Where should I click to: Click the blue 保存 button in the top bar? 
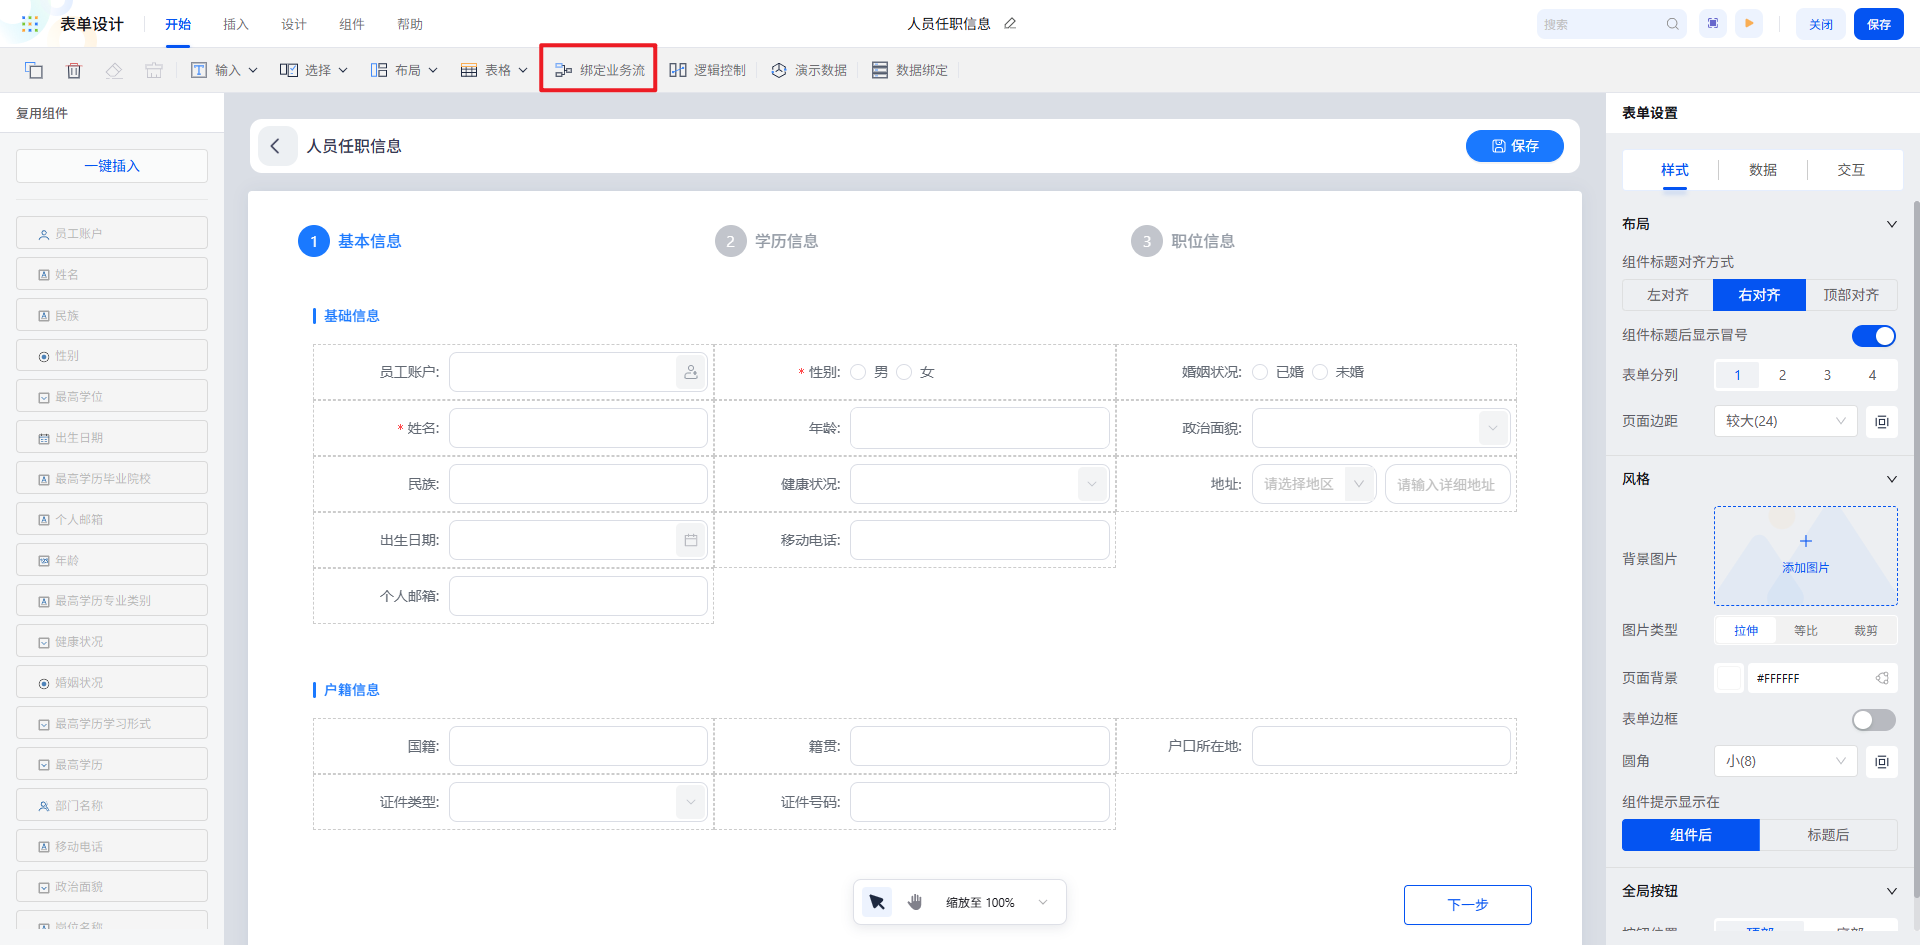click(1879, 24)
